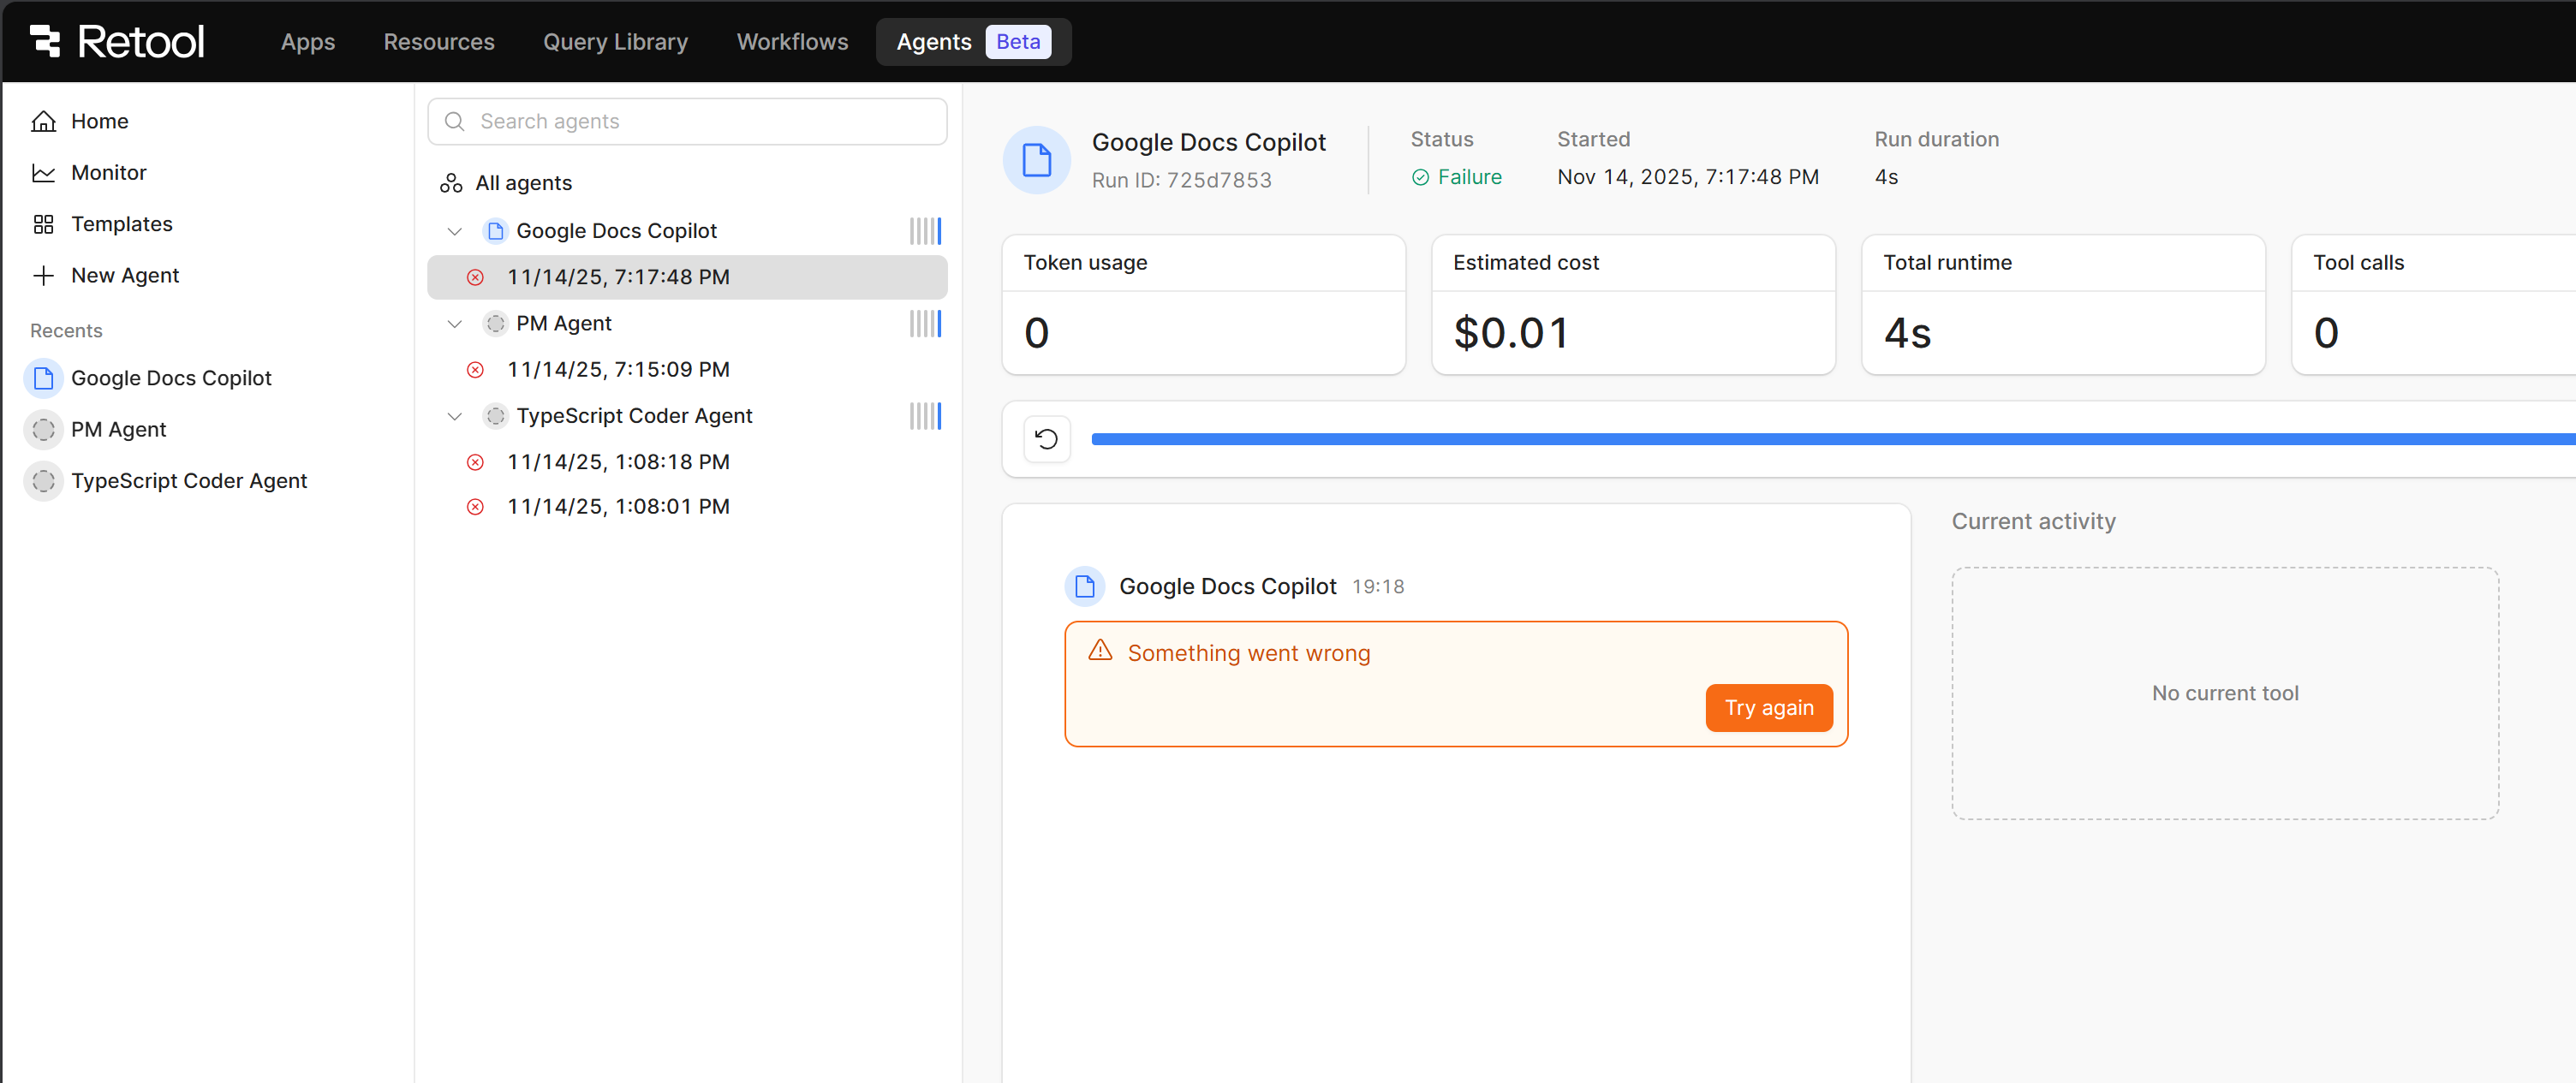Click the Home house icon
2576x1083 pixels.
point(43,121)
